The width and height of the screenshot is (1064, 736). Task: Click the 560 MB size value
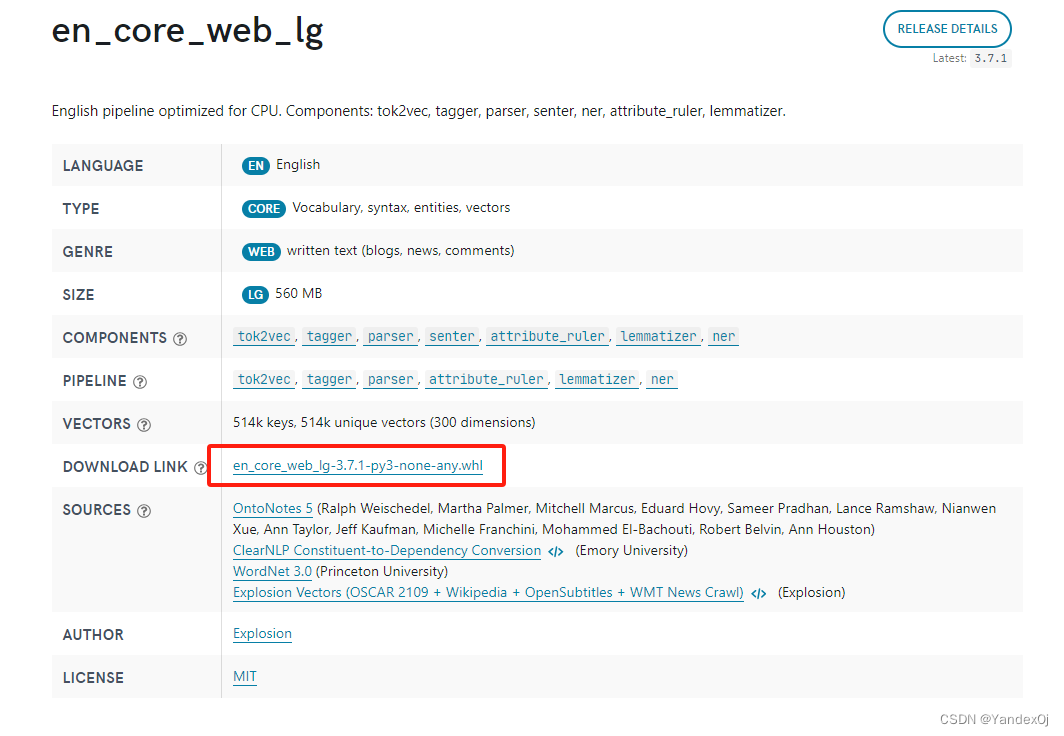299,294
